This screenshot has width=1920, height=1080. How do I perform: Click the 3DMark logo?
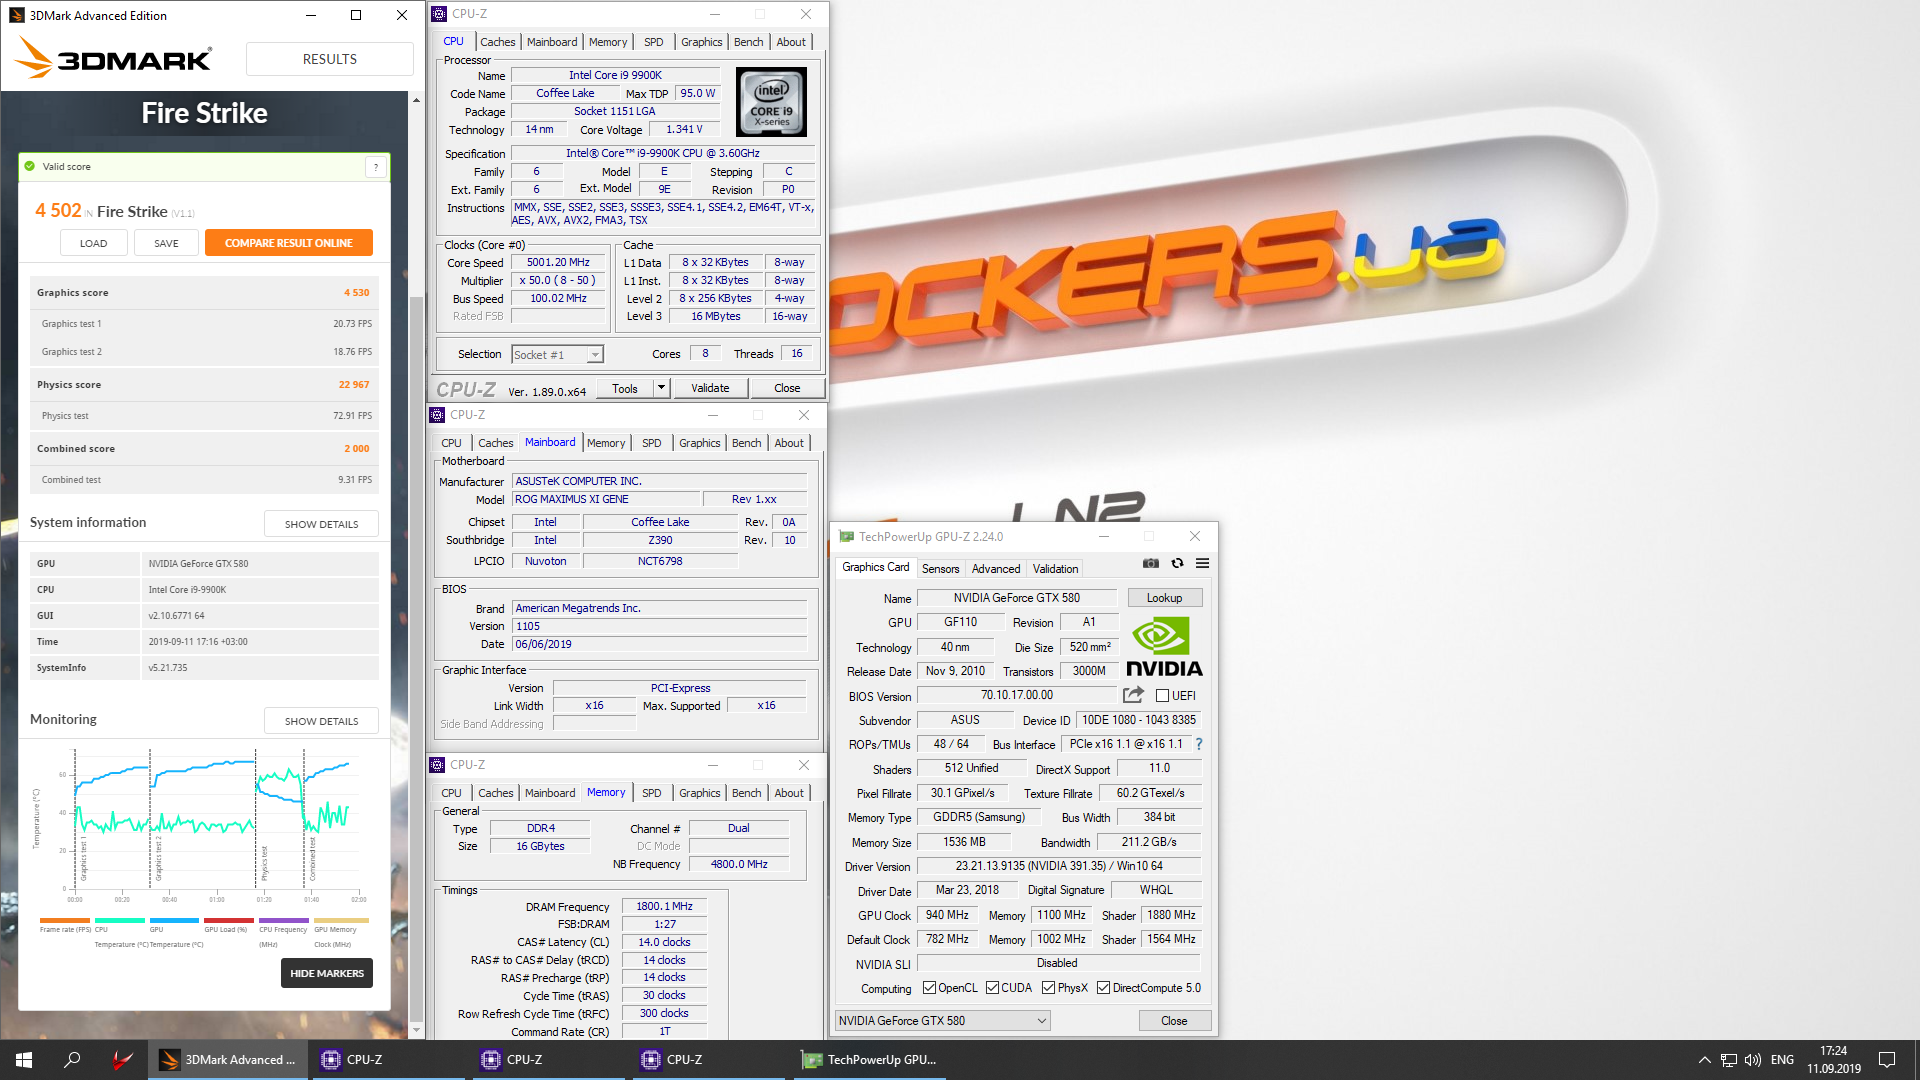(x=113, y=58)
